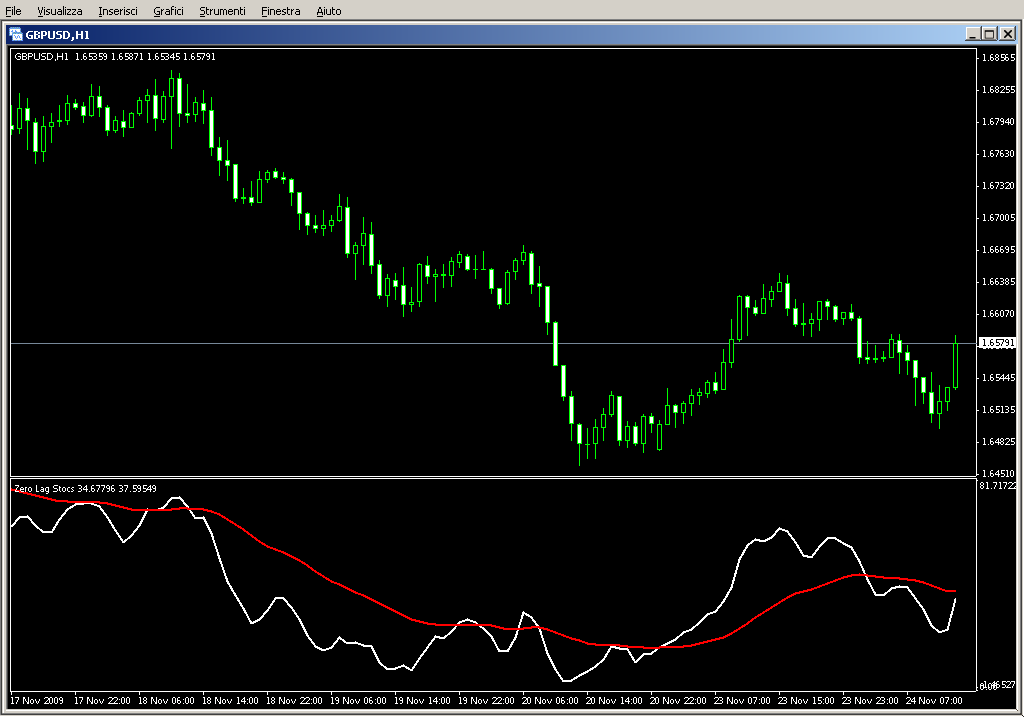The width and height of the screenshot is (1024, 717).
Task: Click the 24 Nov 07:00 time label
Action: (934, 700)
